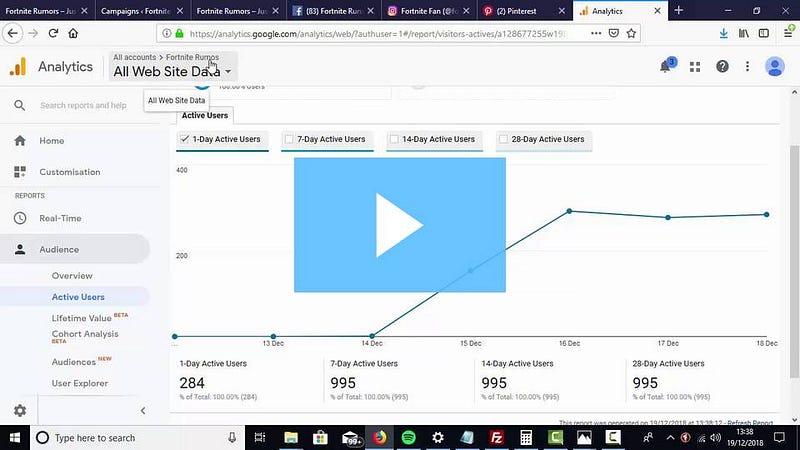Switch to the Campaigns browser tab
The width and height of the screenshot is (800, 450).
coord(143,10)
